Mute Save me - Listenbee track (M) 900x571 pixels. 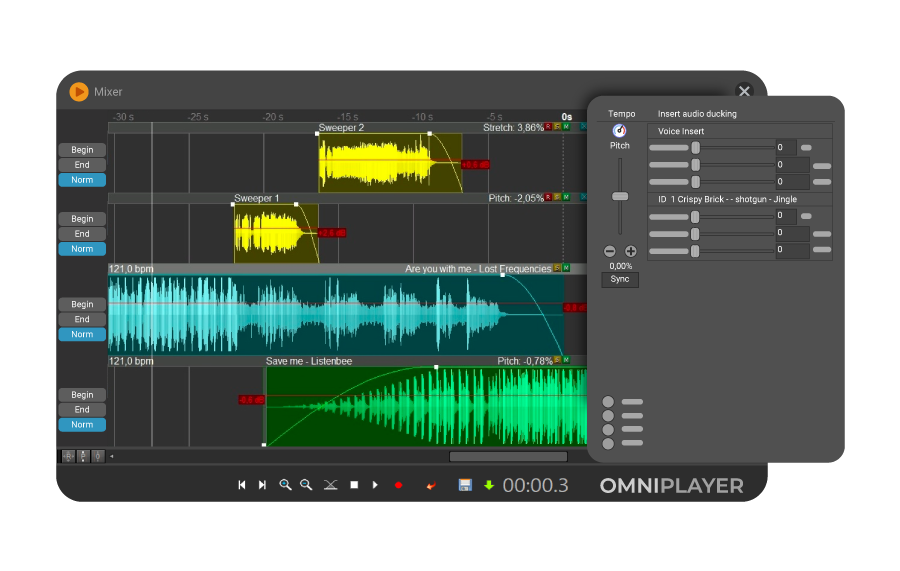(567, 360)
